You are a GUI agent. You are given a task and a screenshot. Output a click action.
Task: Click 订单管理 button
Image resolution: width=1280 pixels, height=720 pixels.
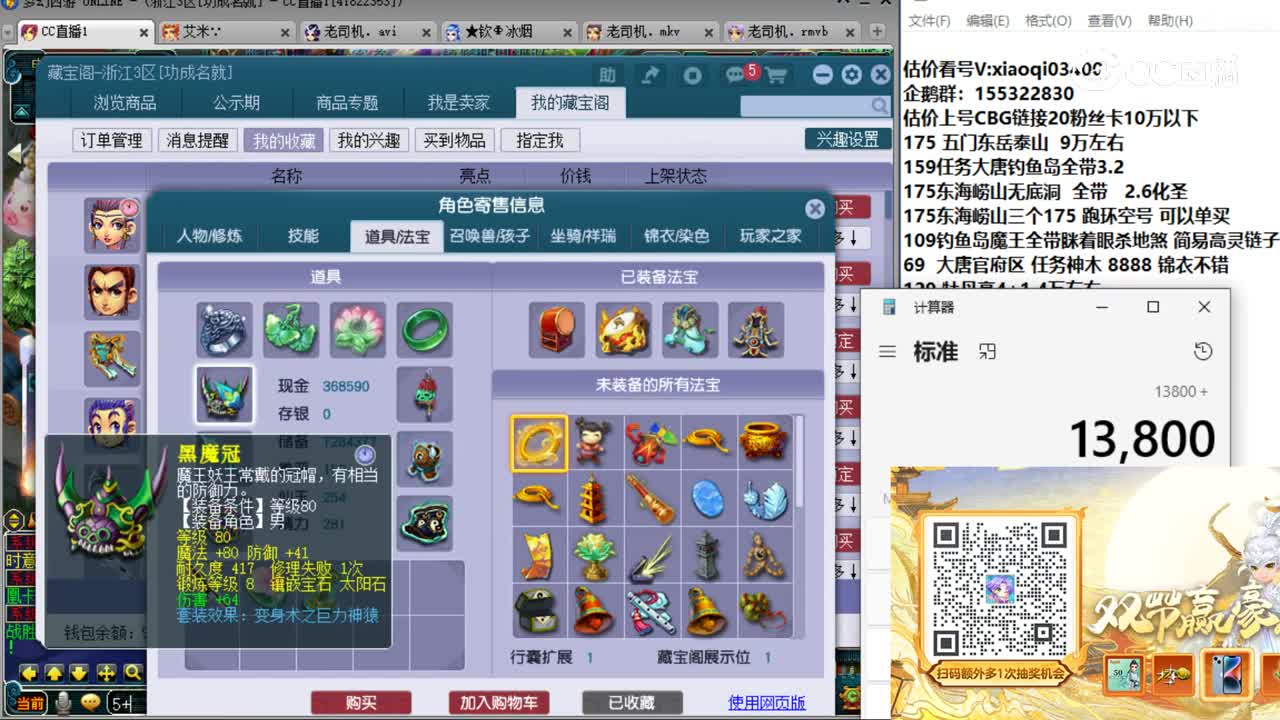tap(112, 141)
